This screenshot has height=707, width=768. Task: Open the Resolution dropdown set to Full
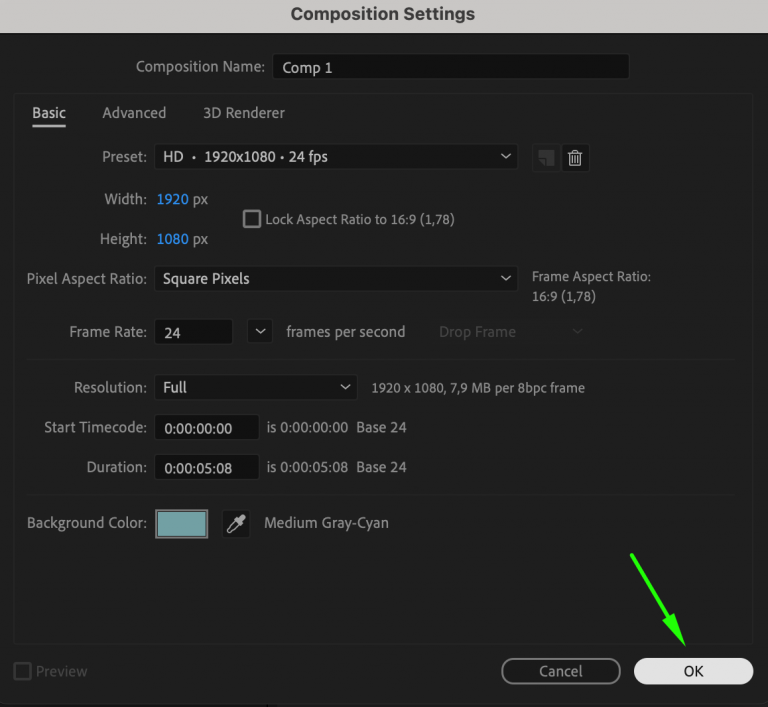pos(255,387)
